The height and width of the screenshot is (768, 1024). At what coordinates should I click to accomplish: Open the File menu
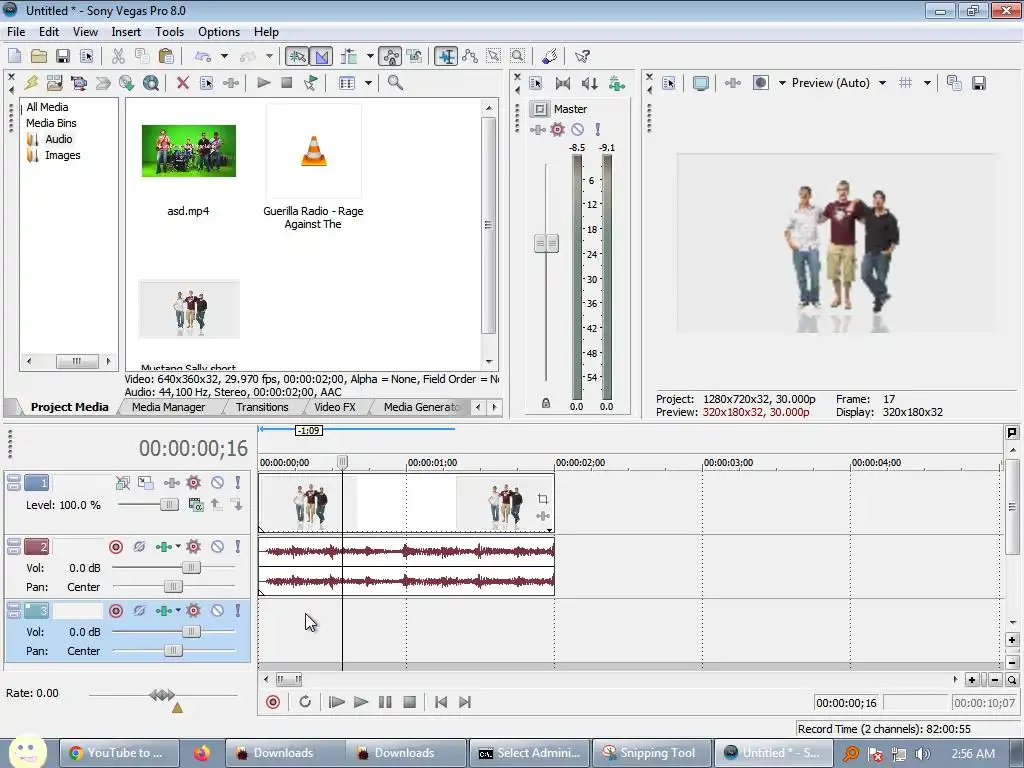[x=16, y=31]
